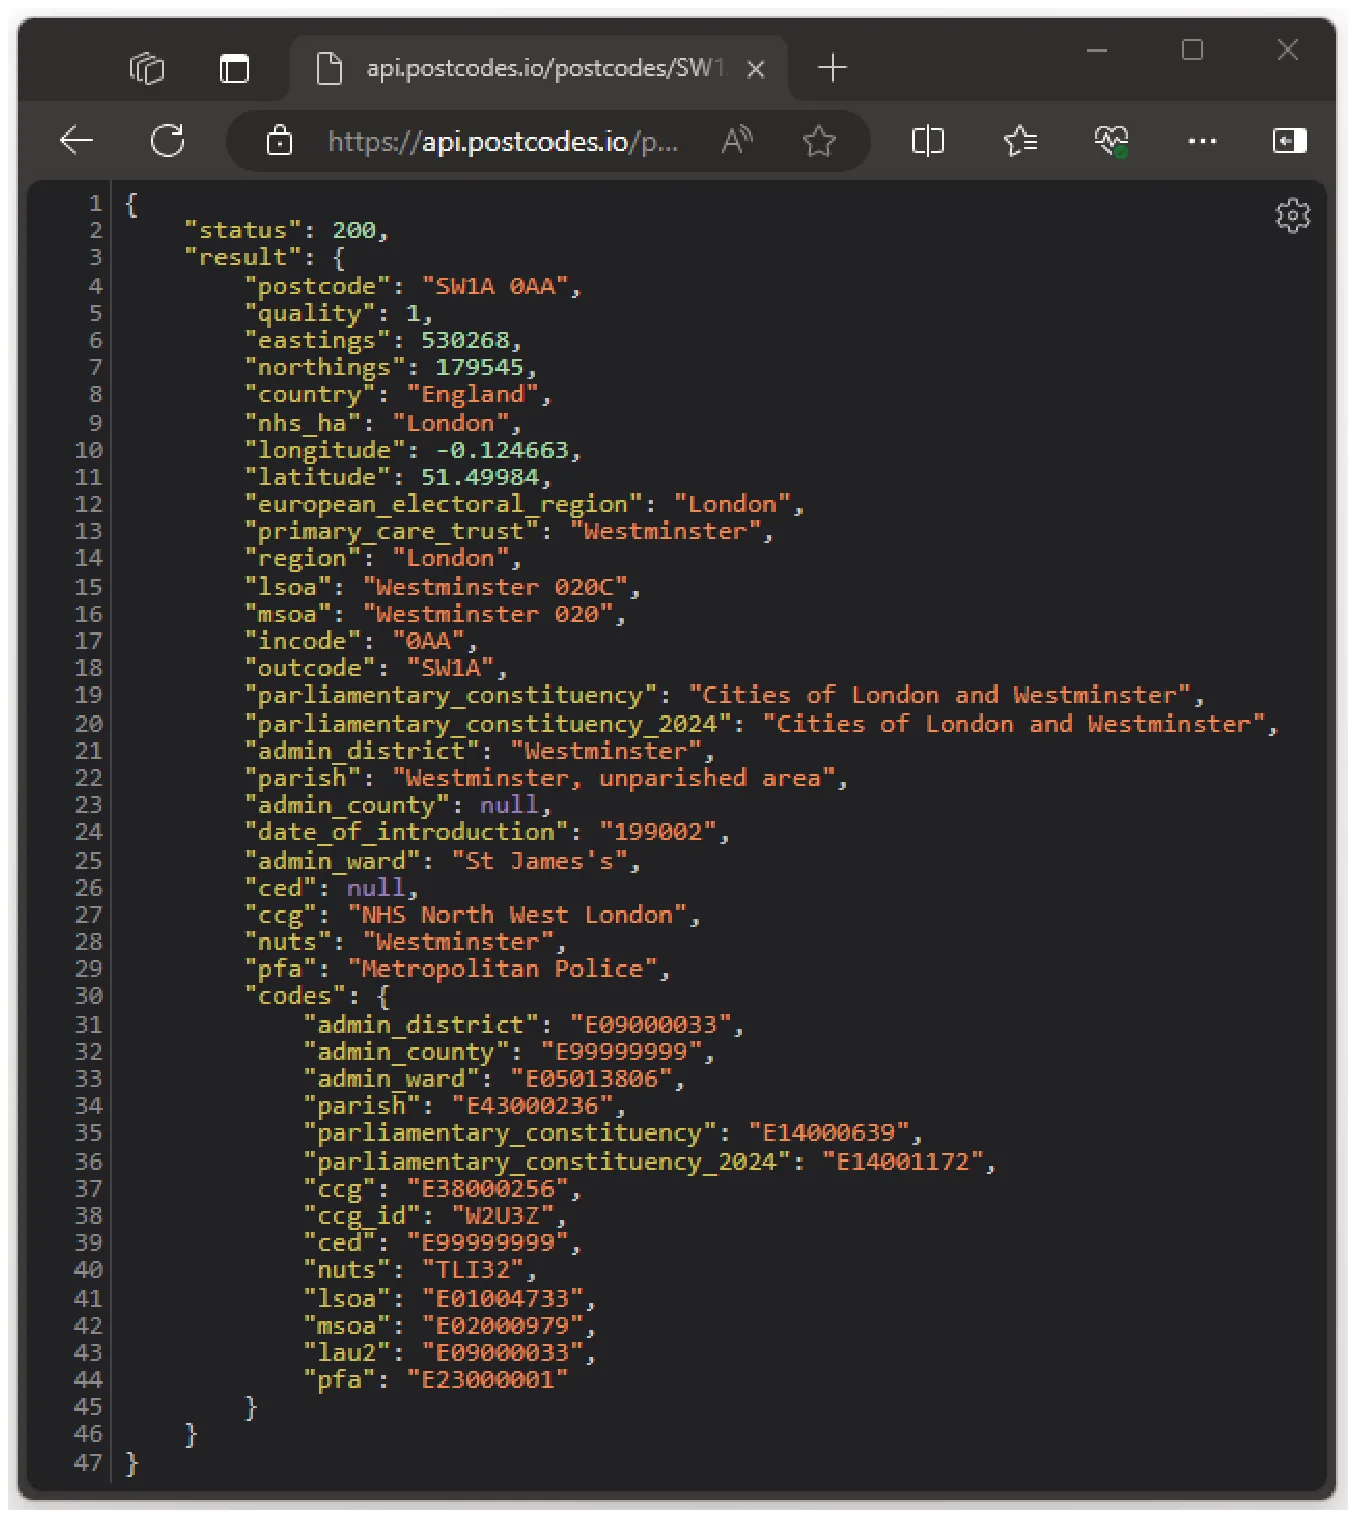The height and width of the screenshot is (1518, 1356).
Task: Open the tab actions menu icon
Action: (234, 68)
